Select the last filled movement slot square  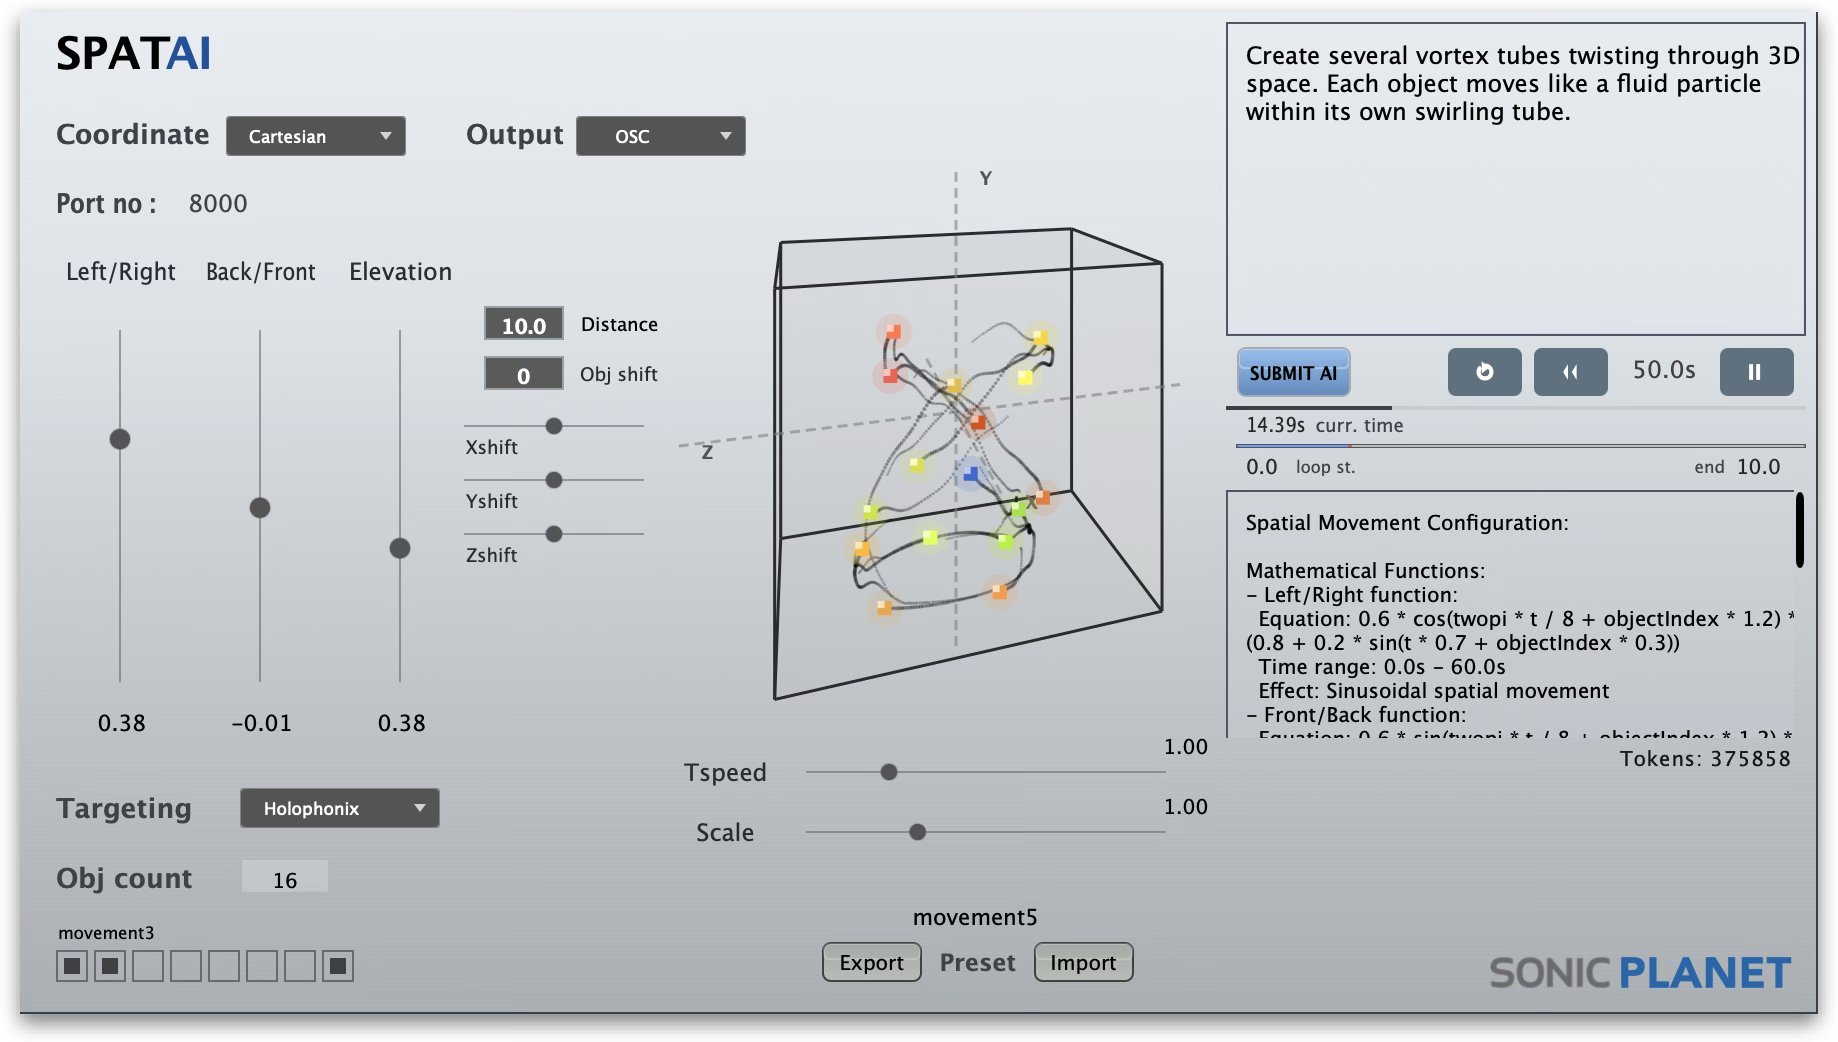(x=338, y=966)
